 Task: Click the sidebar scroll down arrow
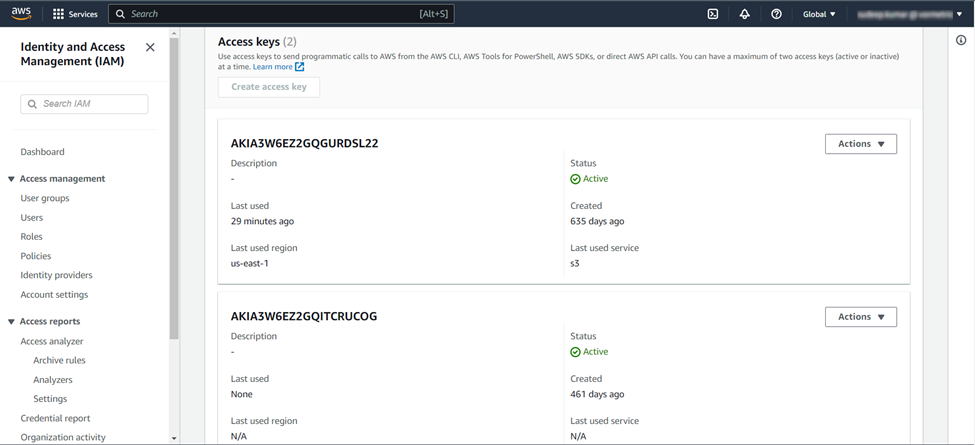tap(174, 438)
